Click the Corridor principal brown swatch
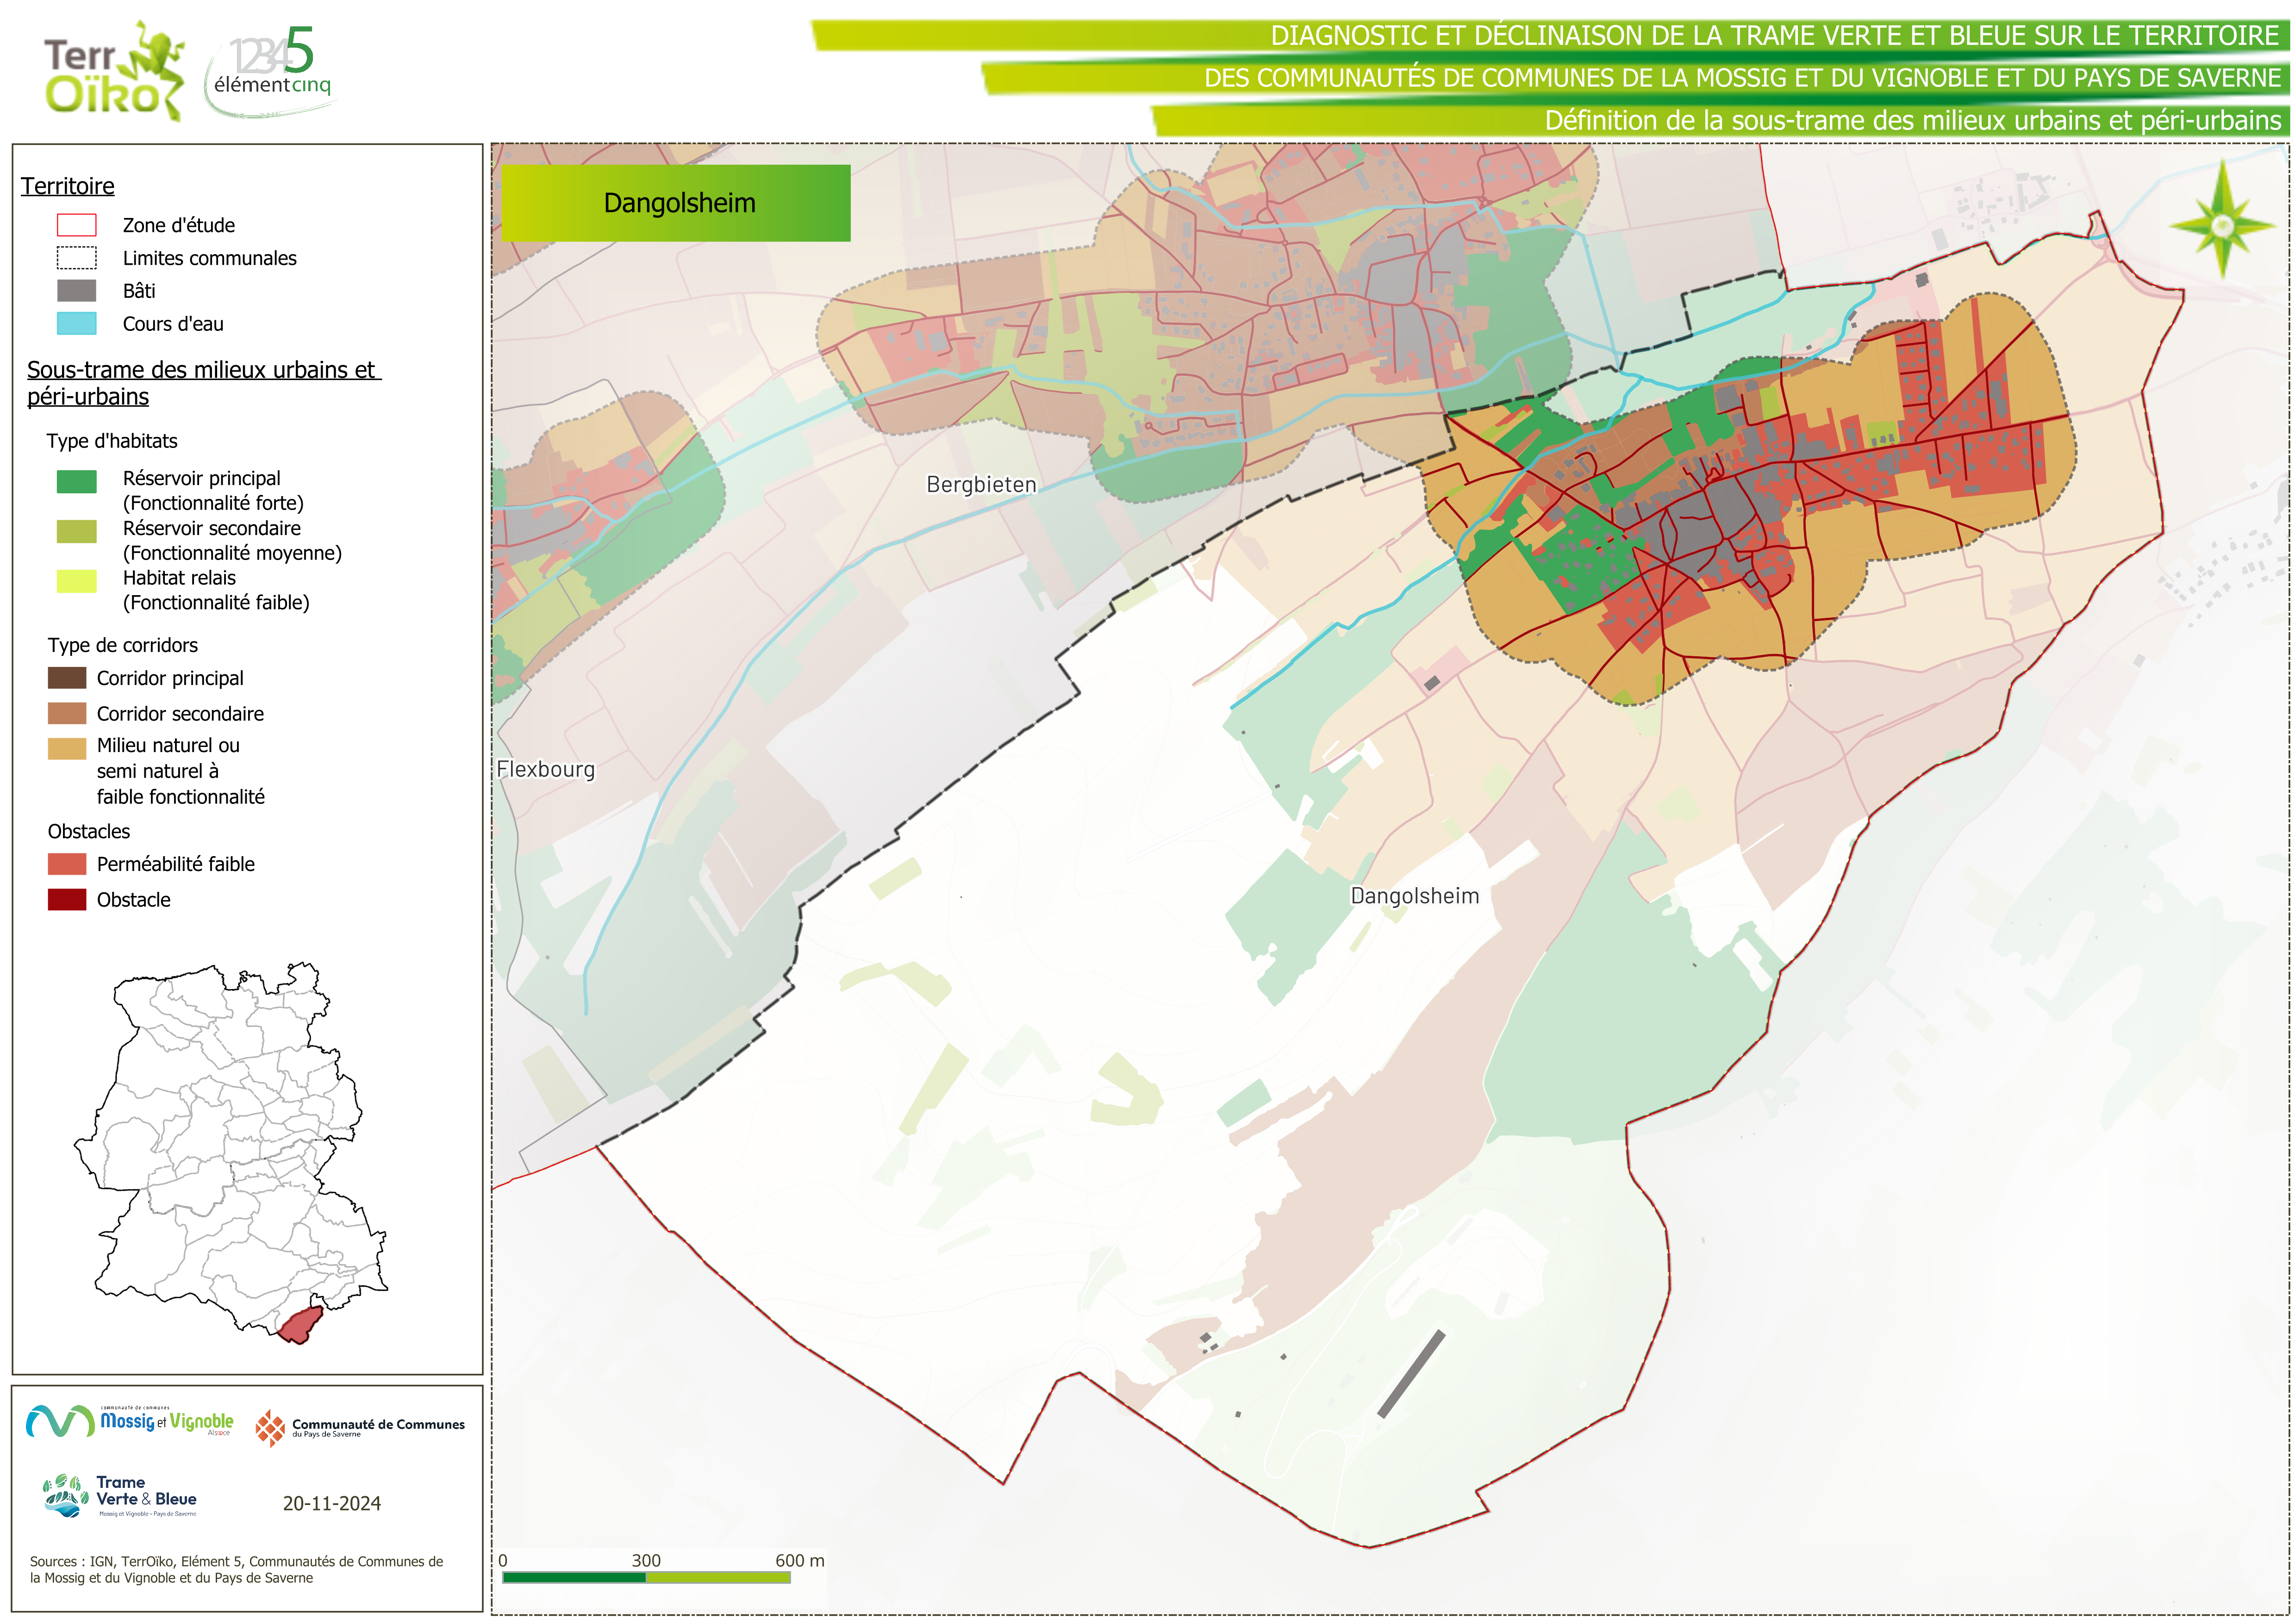2296x1623 pixels. 67,678
